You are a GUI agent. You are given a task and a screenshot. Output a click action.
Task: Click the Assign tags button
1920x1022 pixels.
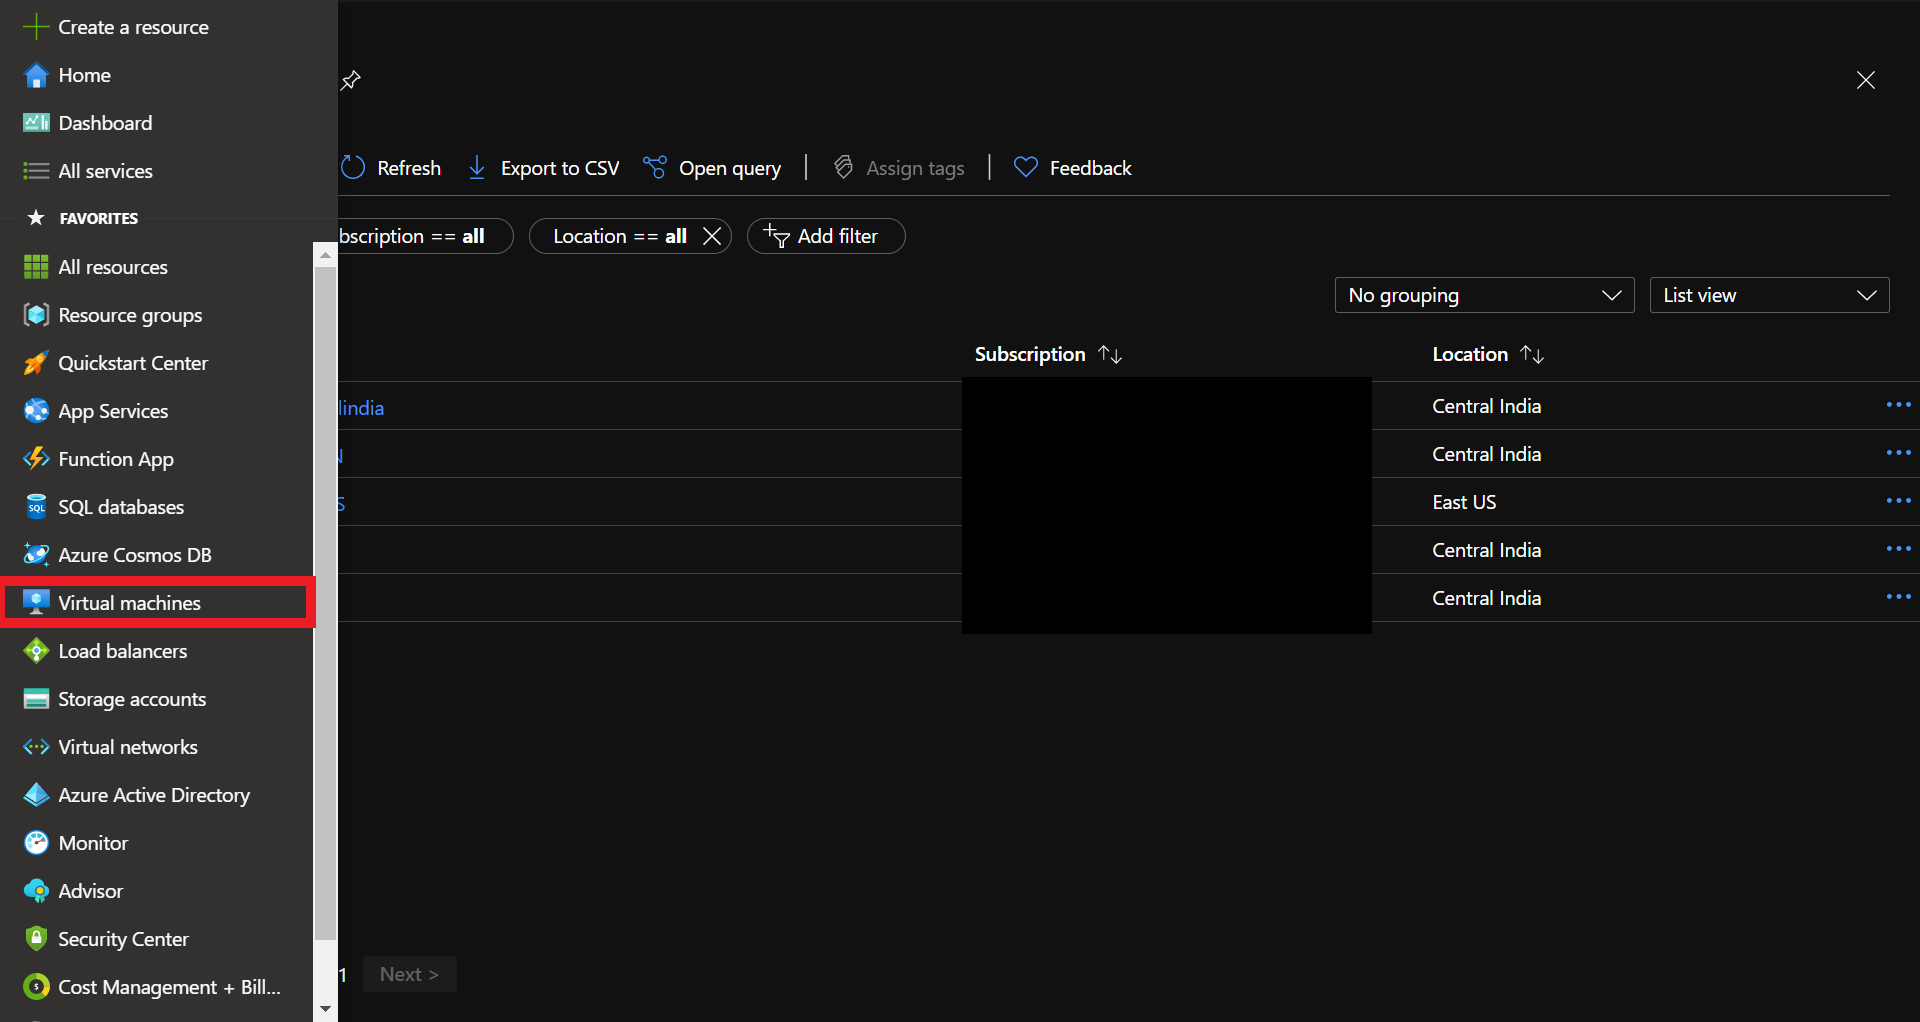pos(899,168)
